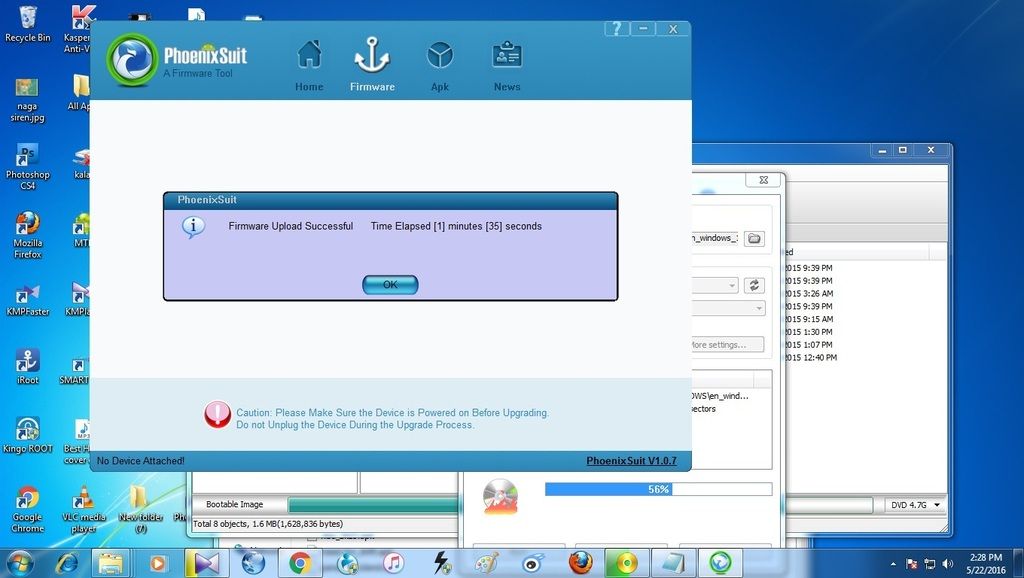Click the PhoenixSuit V1.0.7 version link
This screenshot has width=1024, height=578.
(631, 461)
